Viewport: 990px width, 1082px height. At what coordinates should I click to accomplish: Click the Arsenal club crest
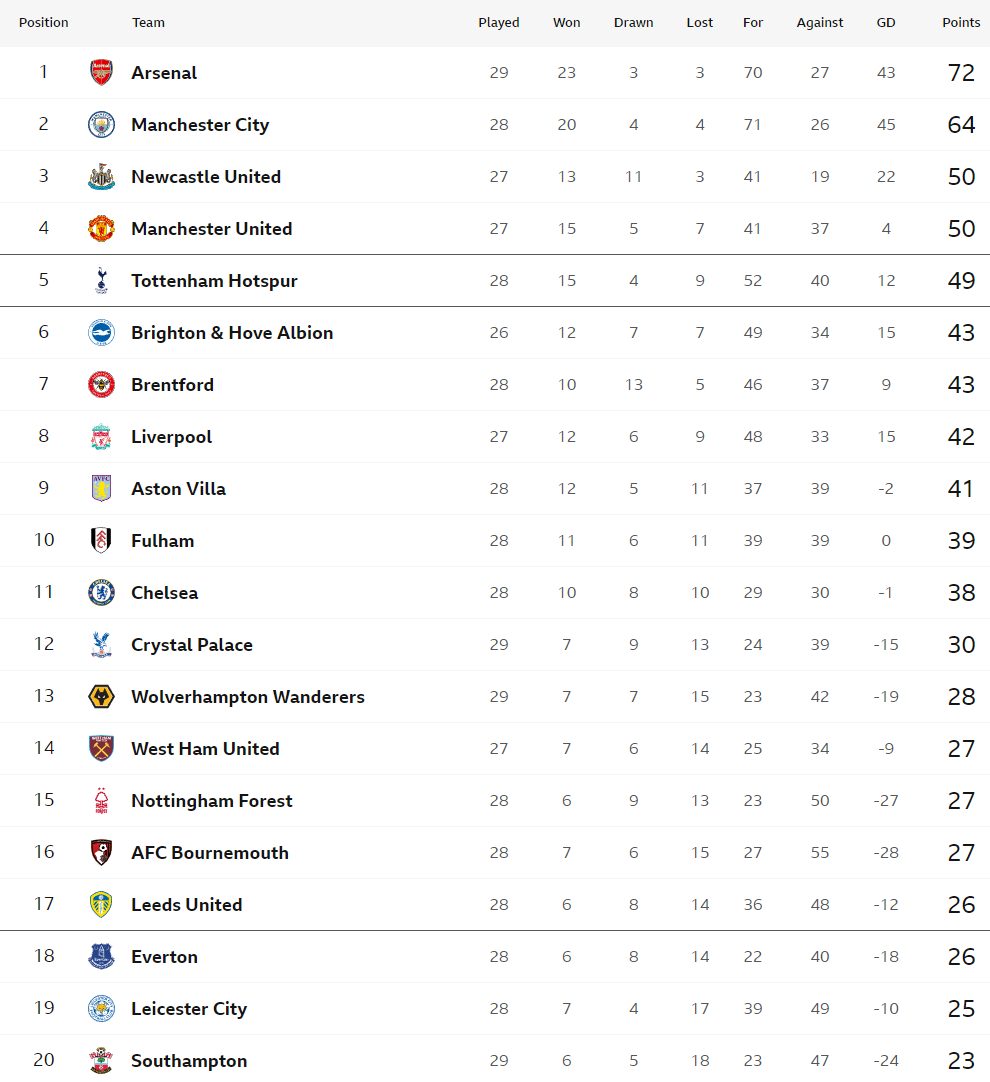(101, 72)
